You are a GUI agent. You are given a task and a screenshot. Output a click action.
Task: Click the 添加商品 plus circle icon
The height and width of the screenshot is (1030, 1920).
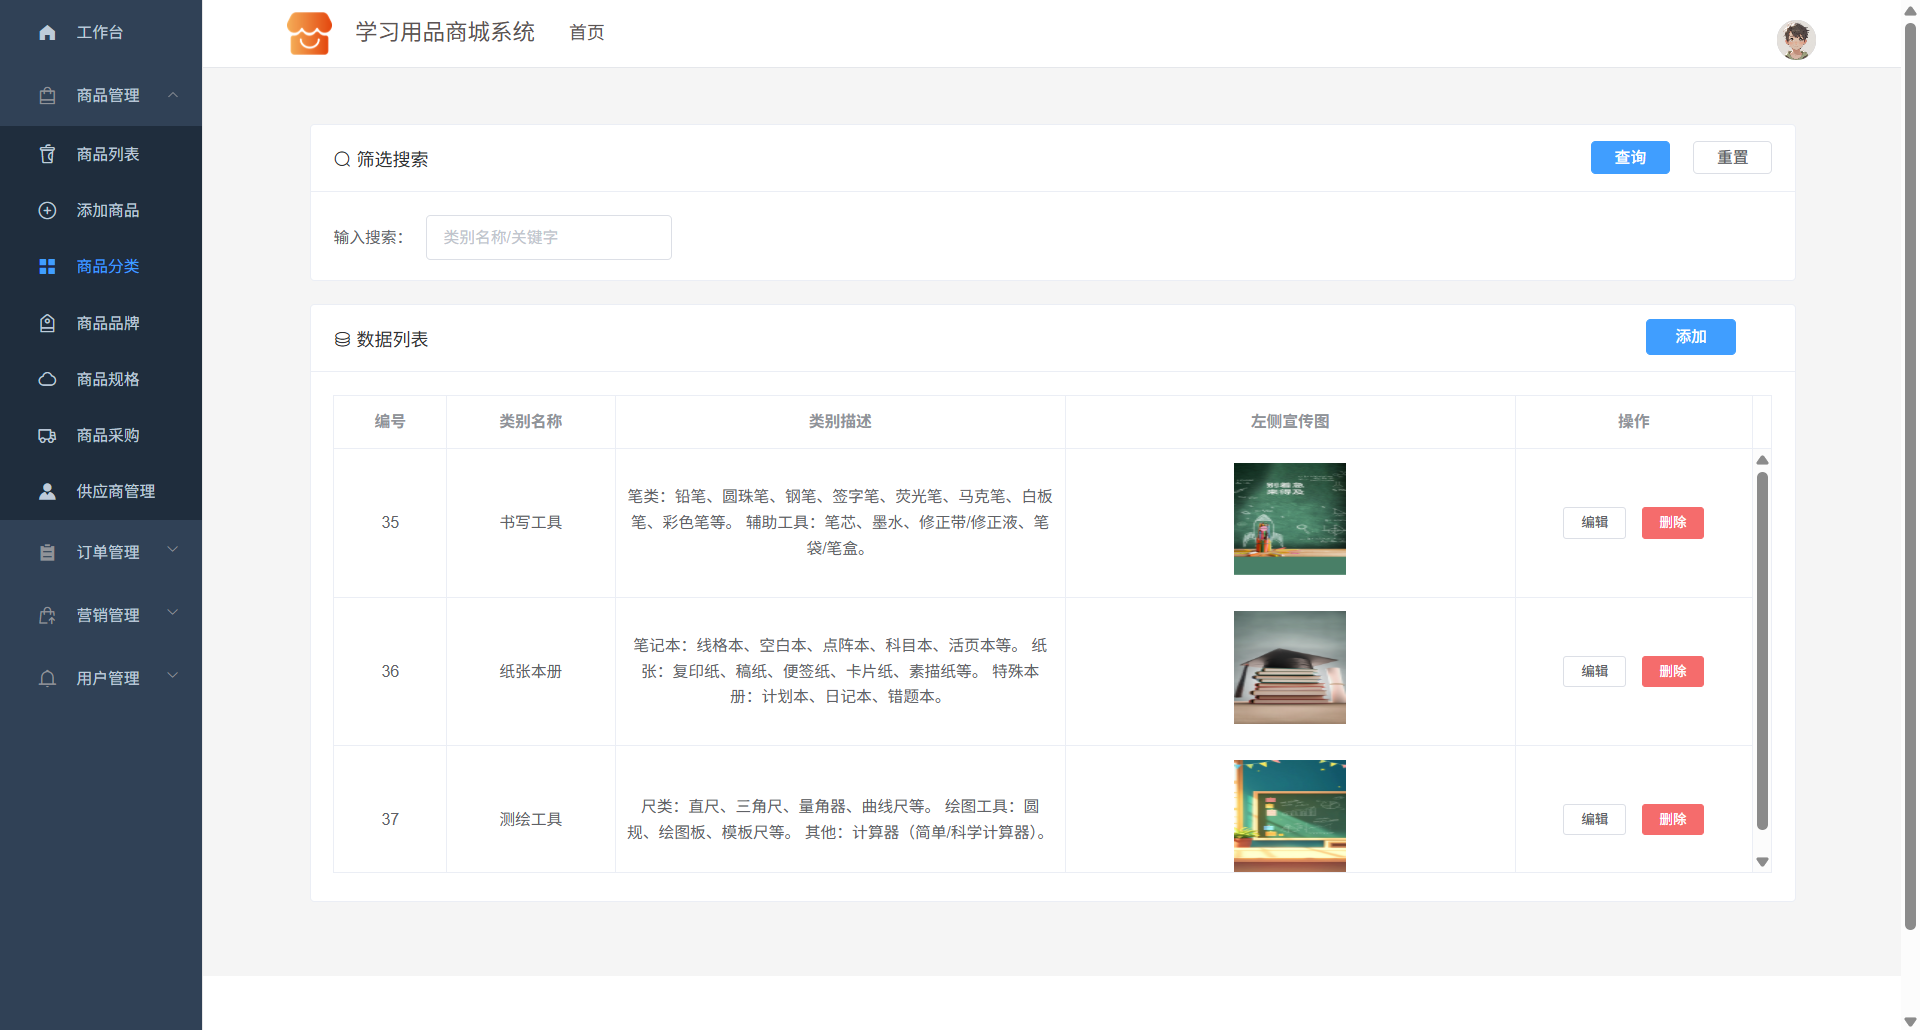click(x=47, y=210)
